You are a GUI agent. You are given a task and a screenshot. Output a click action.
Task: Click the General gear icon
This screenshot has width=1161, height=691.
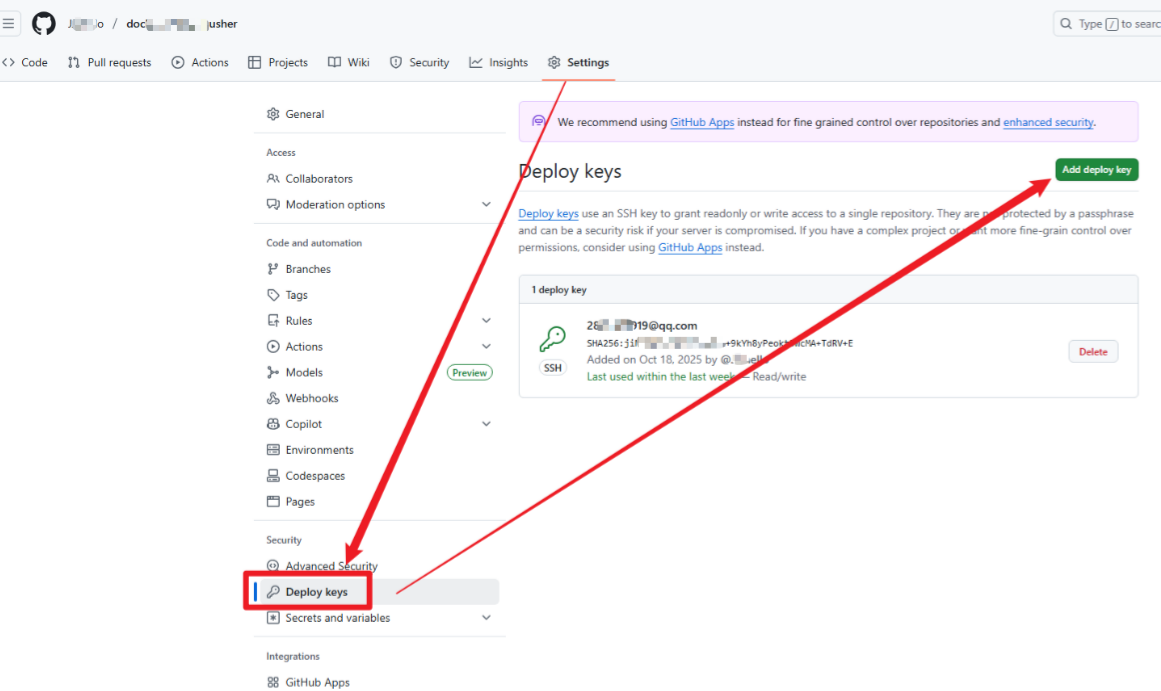(273, 114)
